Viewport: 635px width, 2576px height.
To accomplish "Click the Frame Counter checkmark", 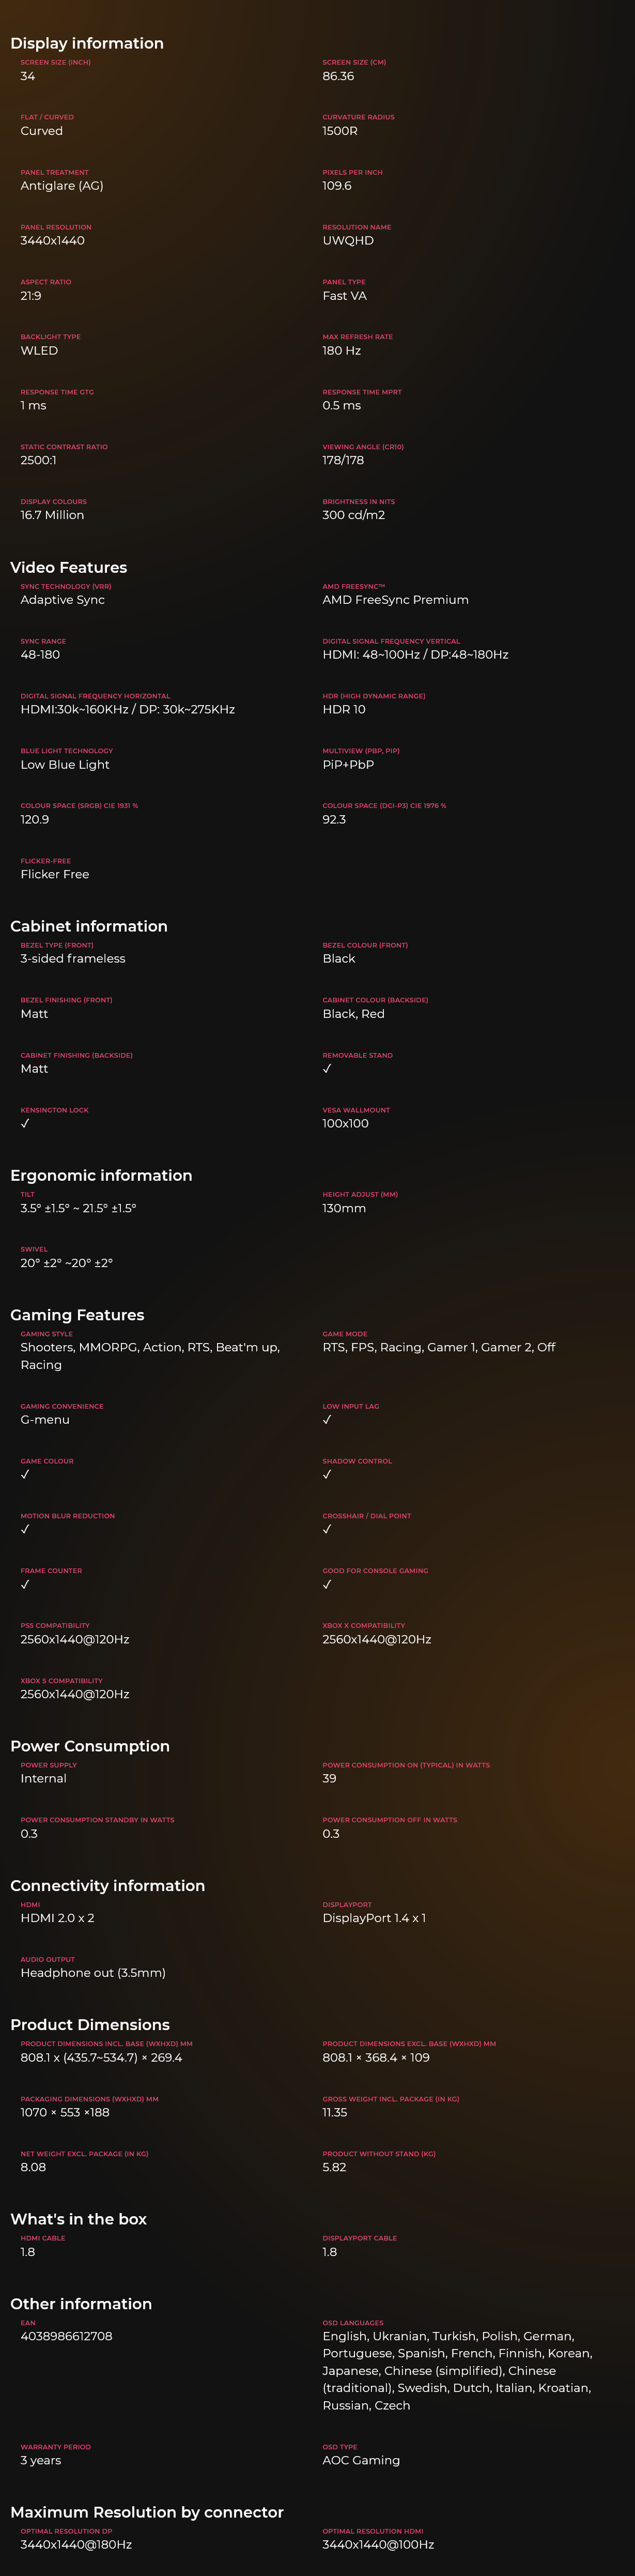I will [x=25, y=1585].
